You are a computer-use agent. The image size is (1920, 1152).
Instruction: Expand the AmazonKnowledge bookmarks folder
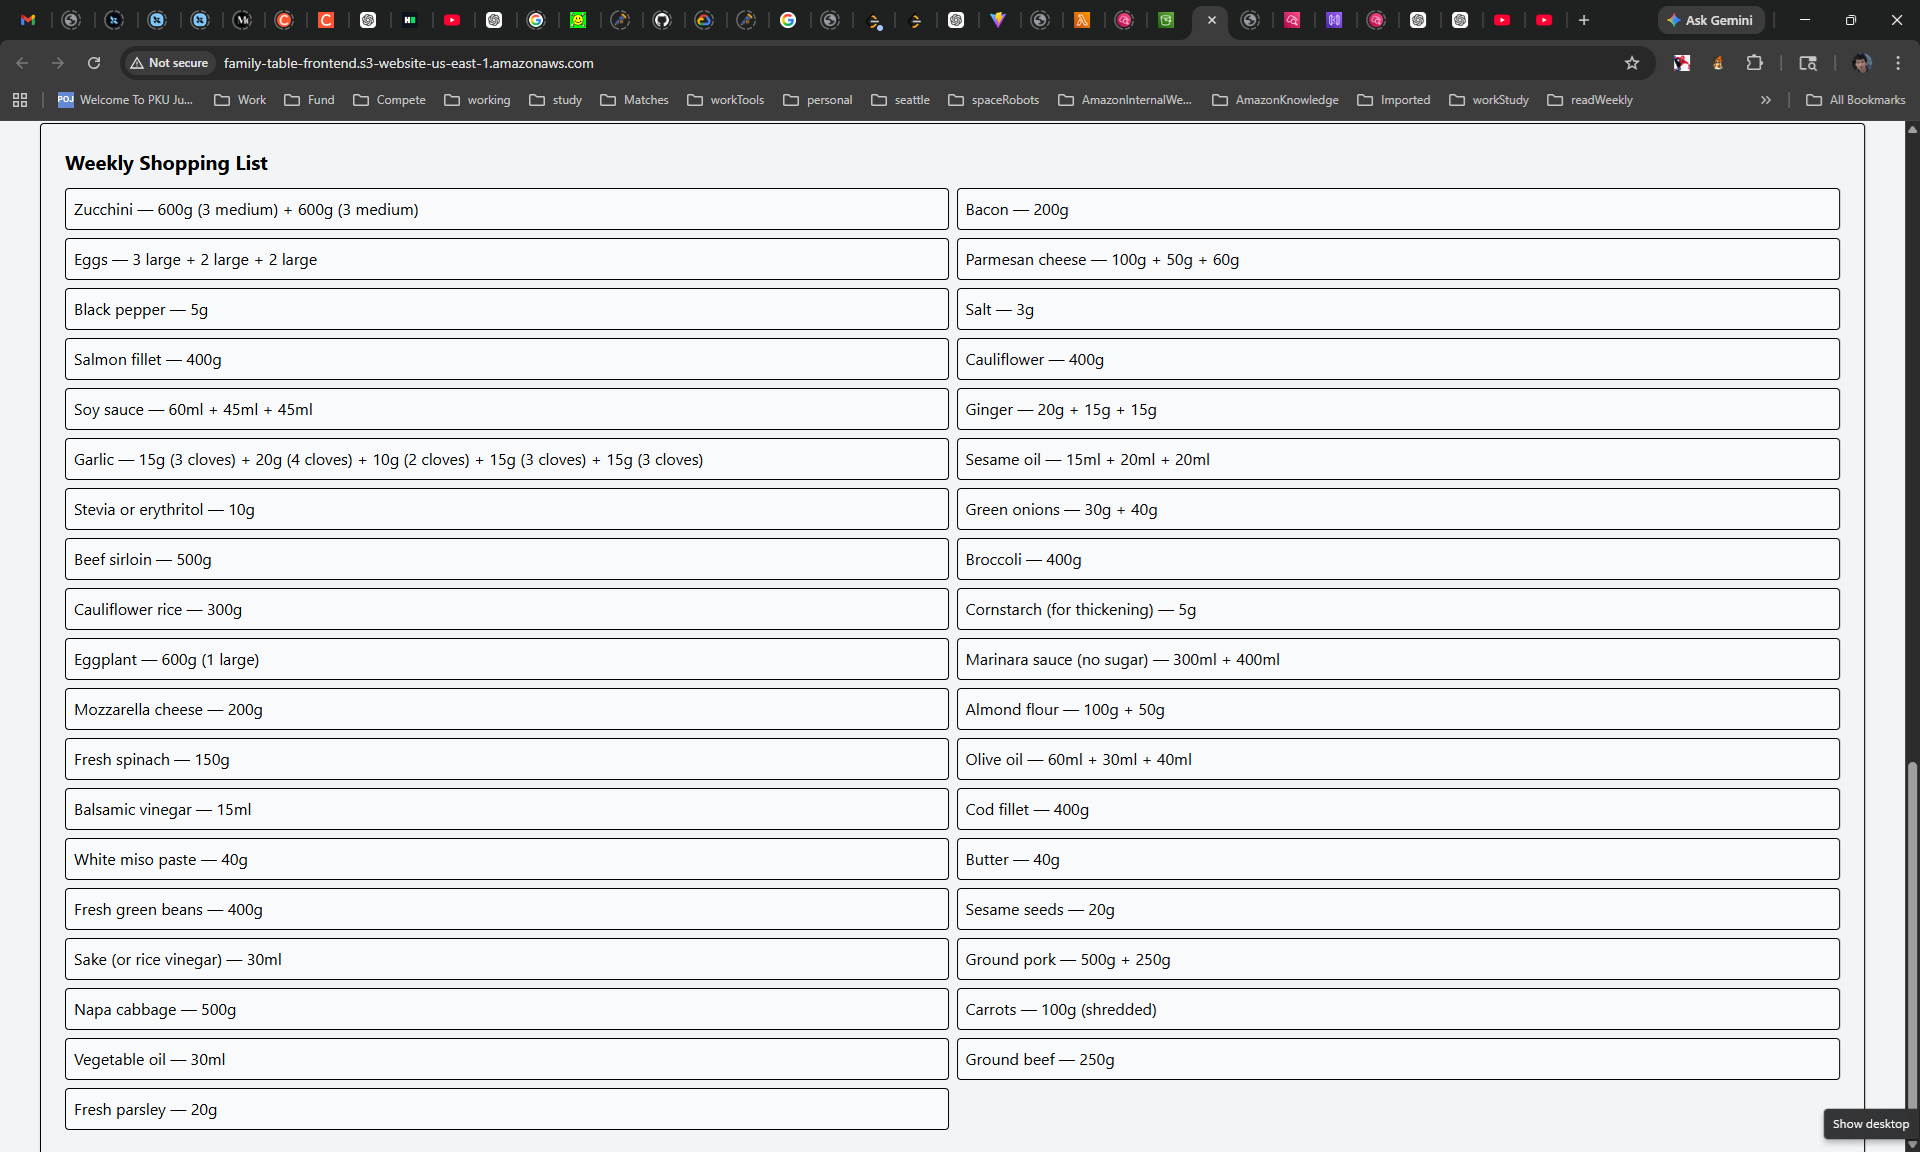(1275, 100)
